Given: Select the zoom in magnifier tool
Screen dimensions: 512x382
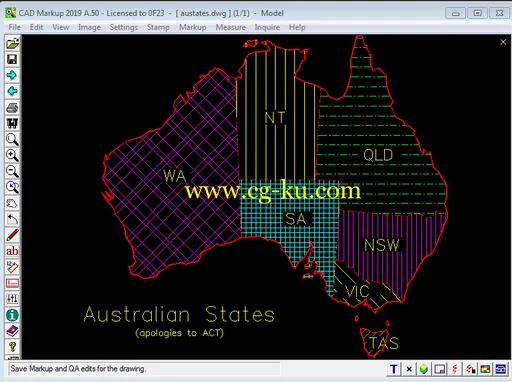Looking at the screenshot, I should tap(12, 155).
